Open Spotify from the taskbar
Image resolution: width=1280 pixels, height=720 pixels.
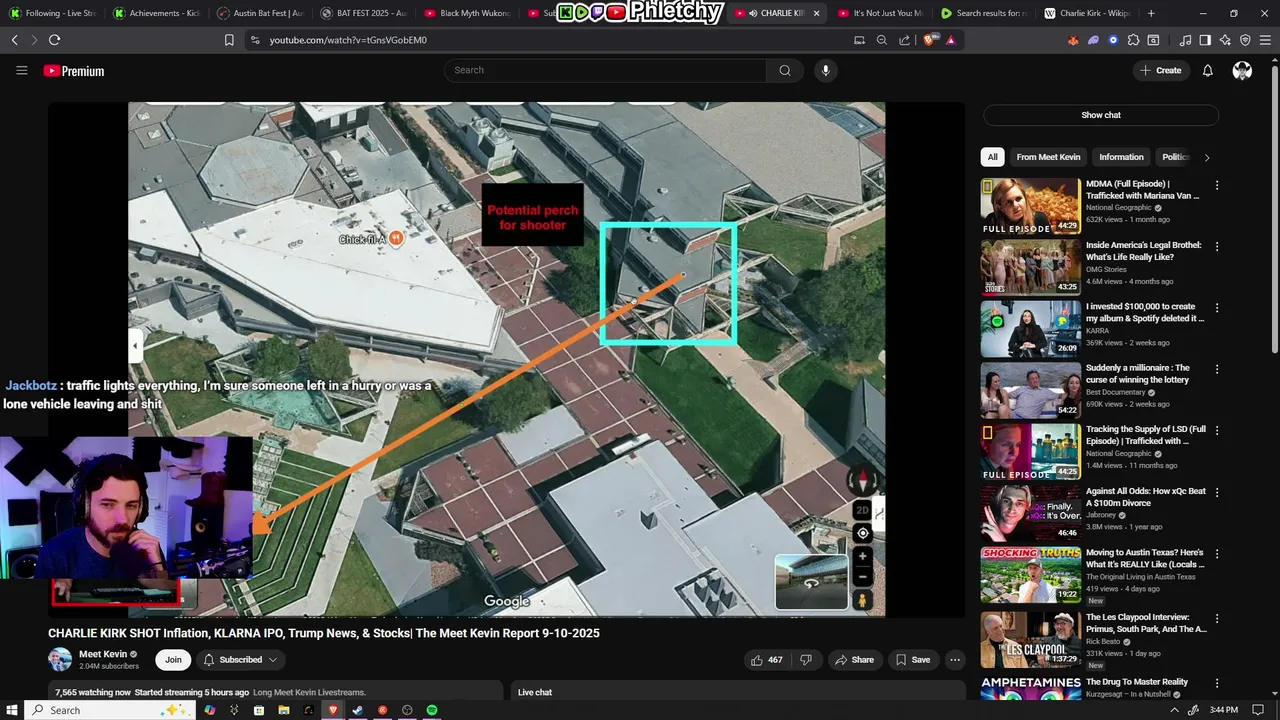pyautogui.click(x=432, y=710)
